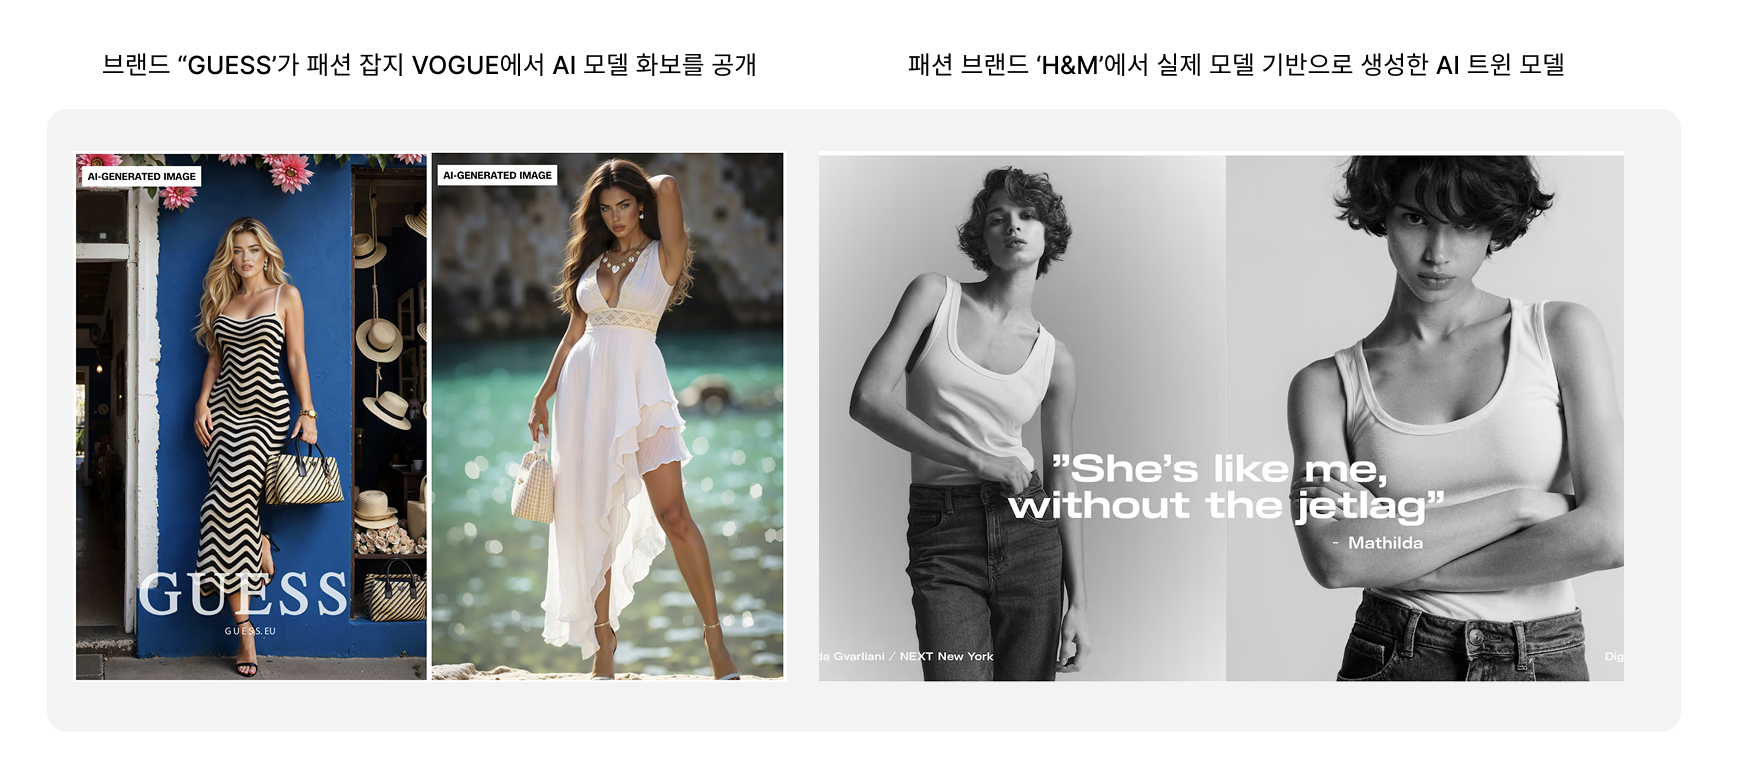Click the white dress model image
The image size is (1740, 769).
607,416
